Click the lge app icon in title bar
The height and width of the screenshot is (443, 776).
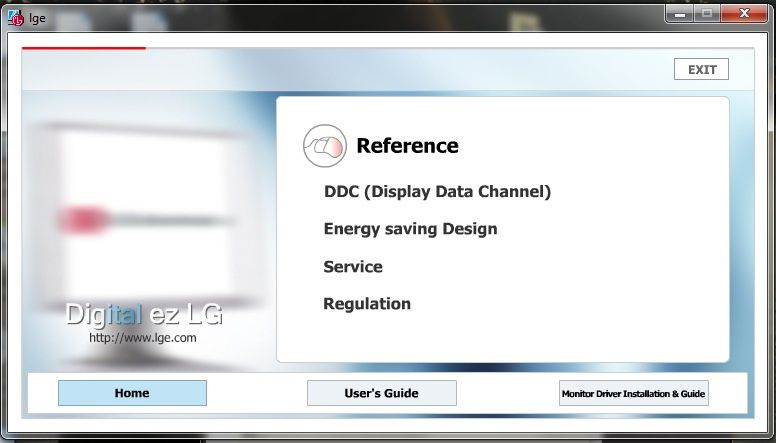(x=16, y=18)
